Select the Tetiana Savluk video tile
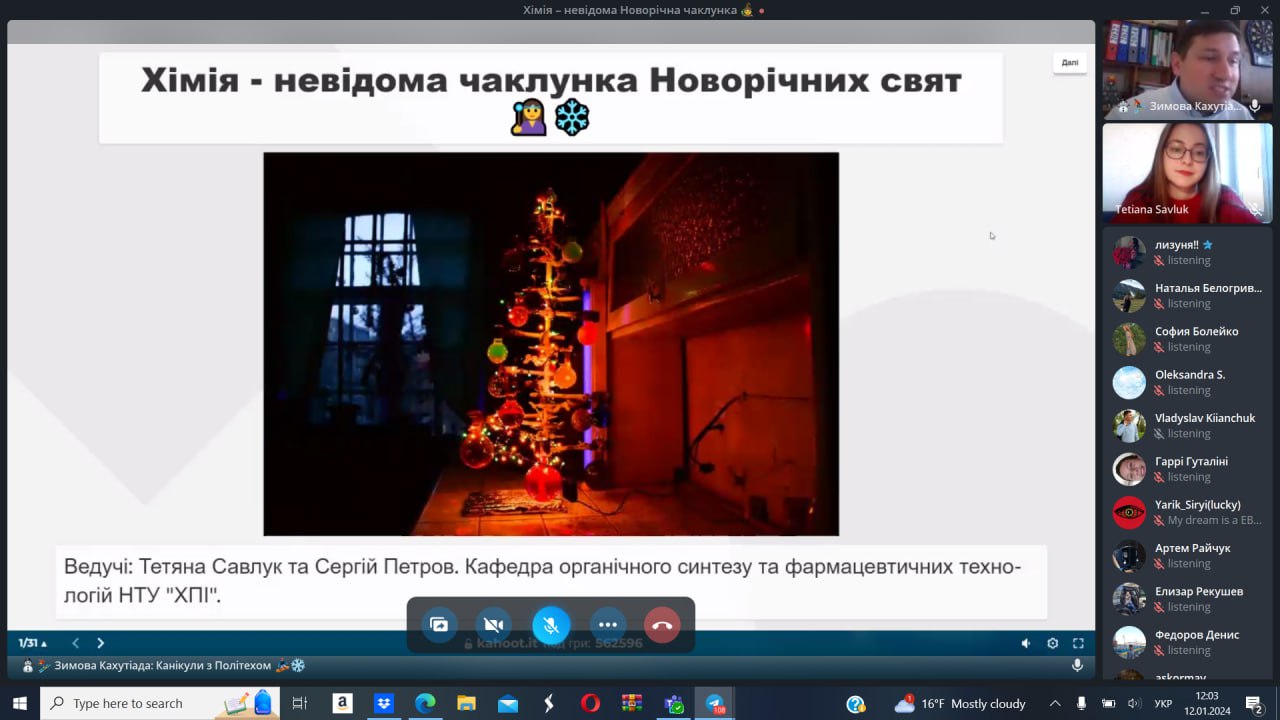 point(1187,173)
